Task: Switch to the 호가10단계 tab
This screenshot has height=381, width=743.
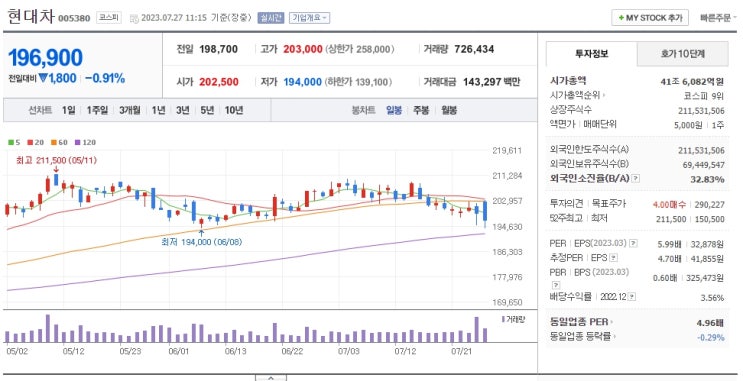Action: point(683,54)
